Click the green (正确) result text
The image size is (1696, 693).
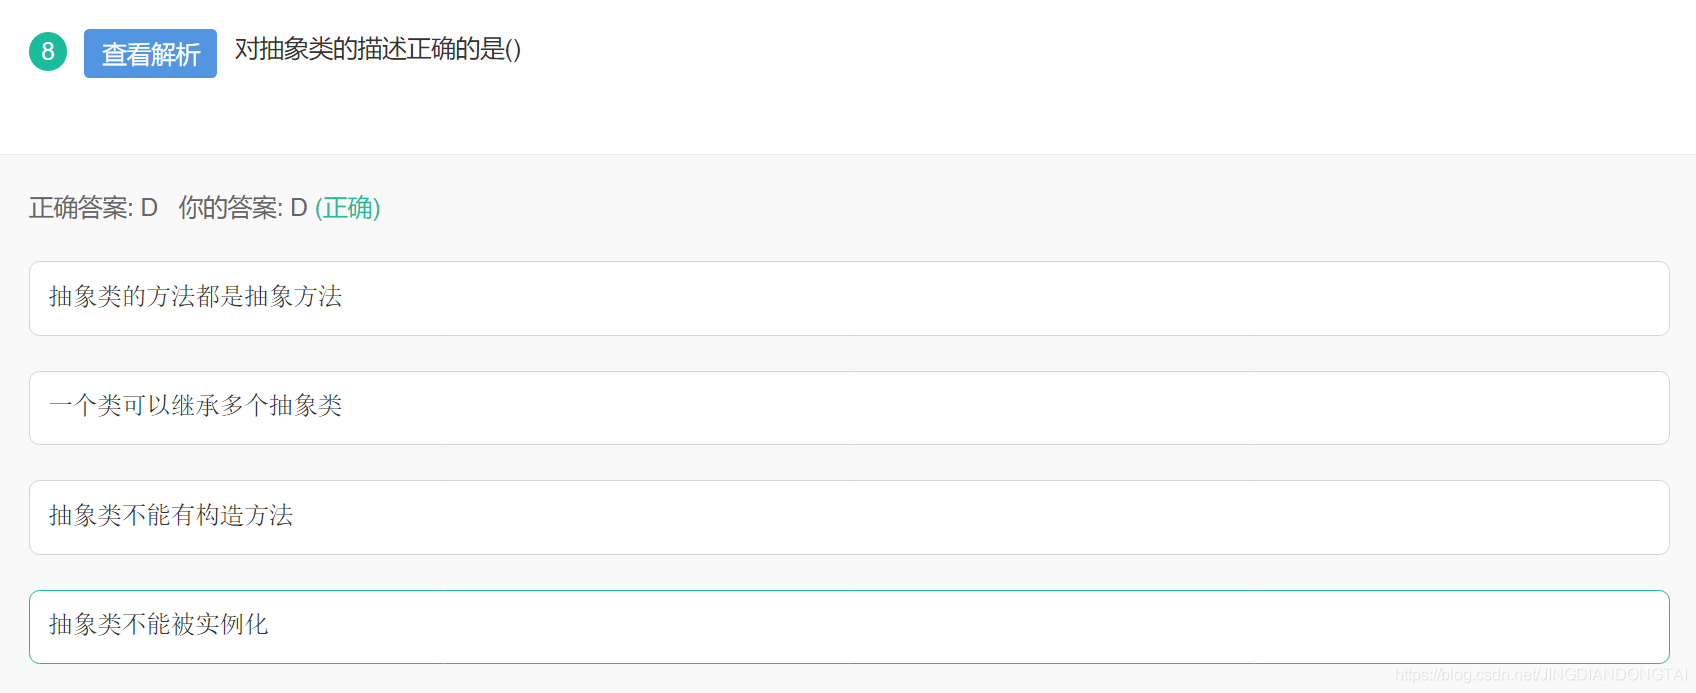347,208
